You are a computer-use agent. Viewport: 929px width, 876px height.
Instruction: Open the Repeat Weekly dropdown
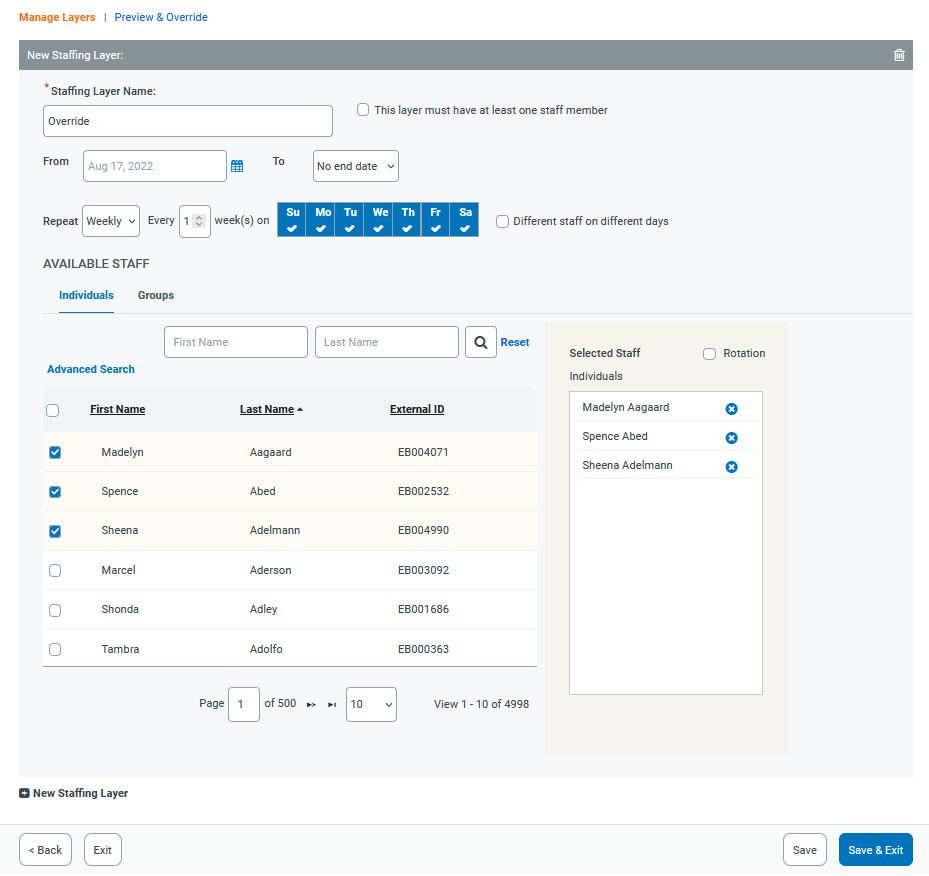pyautogui.click(x=111, y=221)
